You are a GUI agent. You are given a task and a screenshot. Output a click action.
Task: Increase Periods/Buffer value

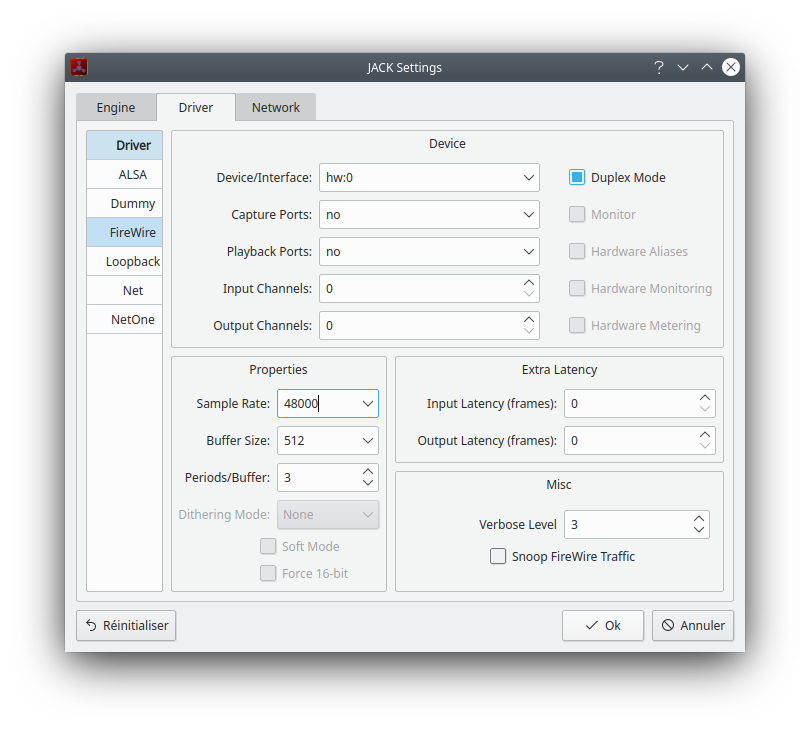(368, 472)
